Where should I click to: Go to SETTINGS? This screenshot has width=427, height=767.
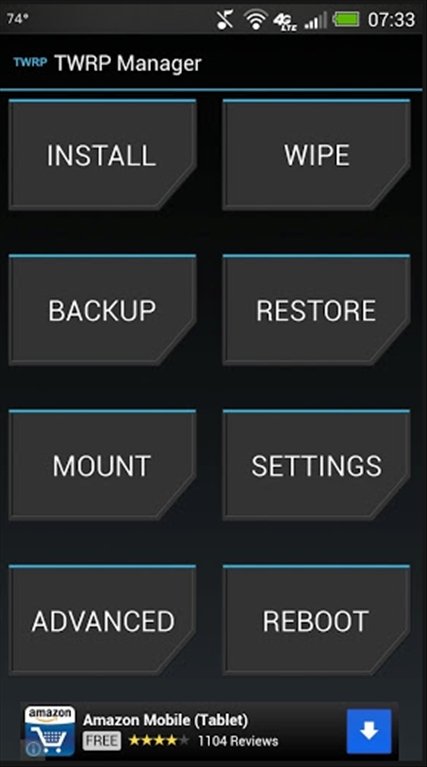click(316, 465)
